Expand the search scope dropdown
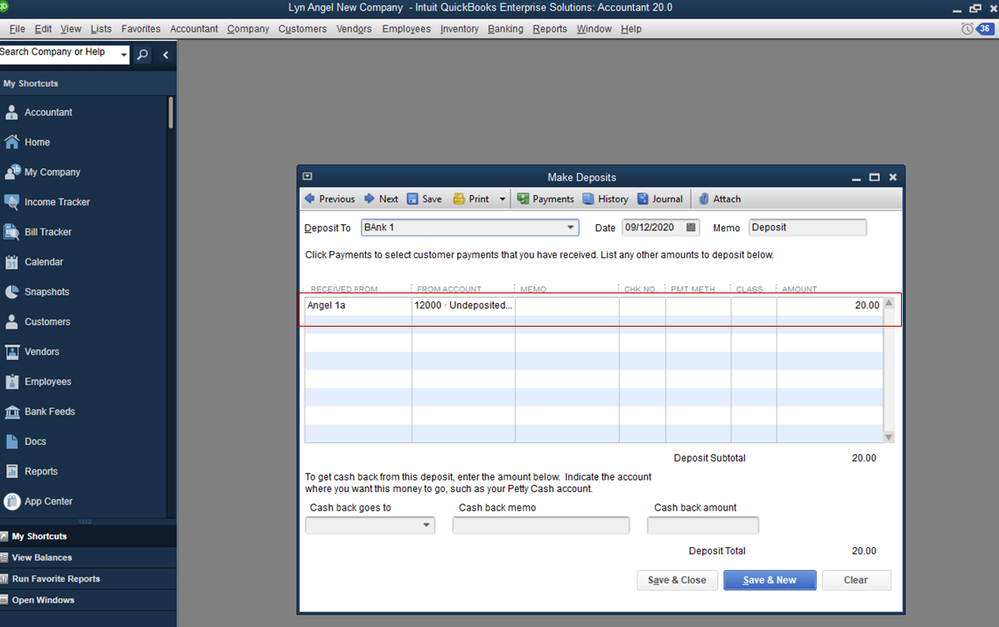This screenshot has width=999, height=627. 124,55
